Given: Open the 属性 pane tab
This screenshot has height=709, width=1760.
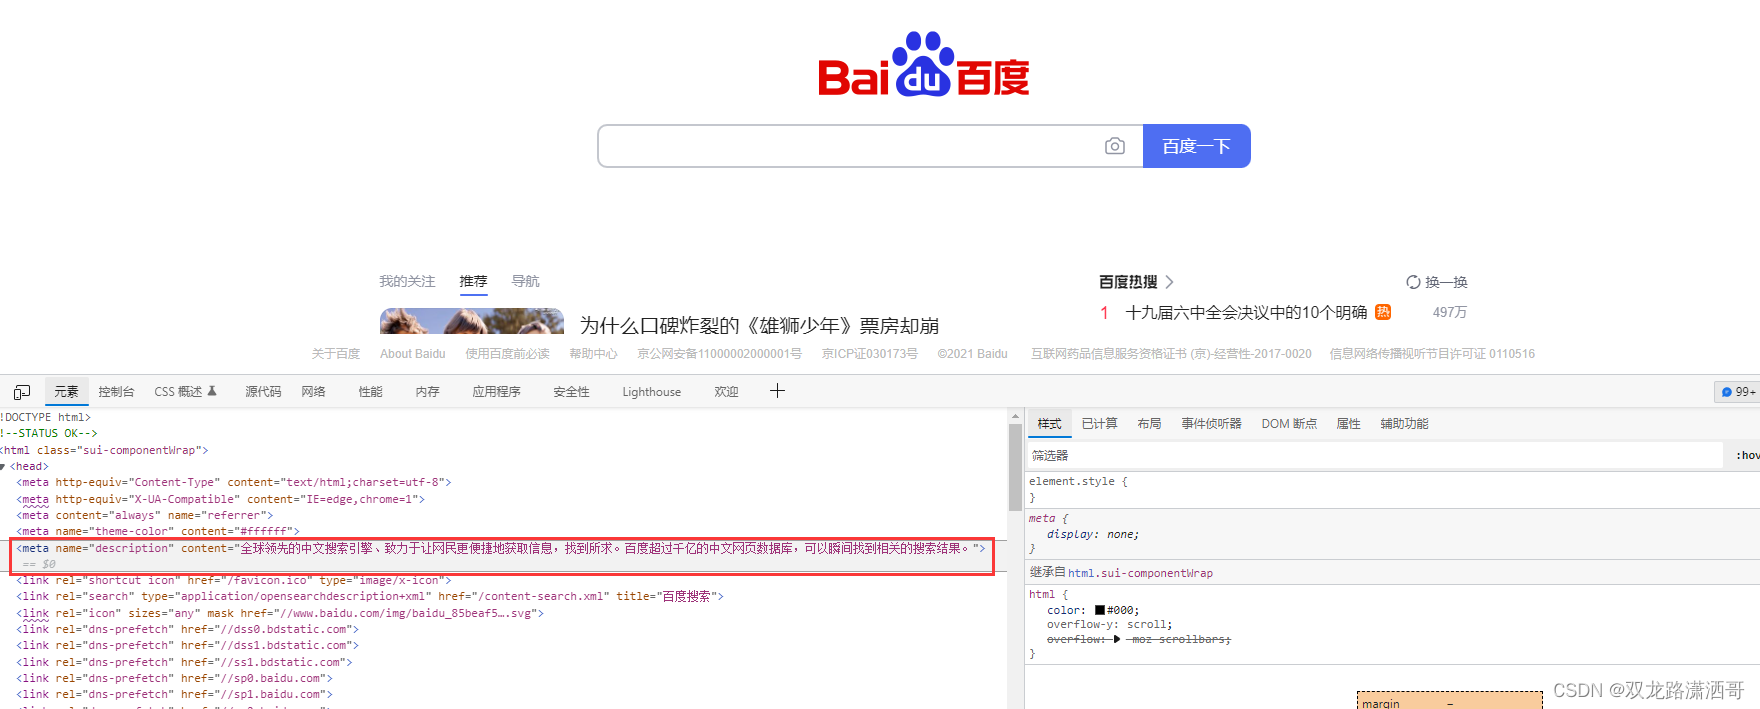Looking at the screenshot, I should tap(1348, 424).
